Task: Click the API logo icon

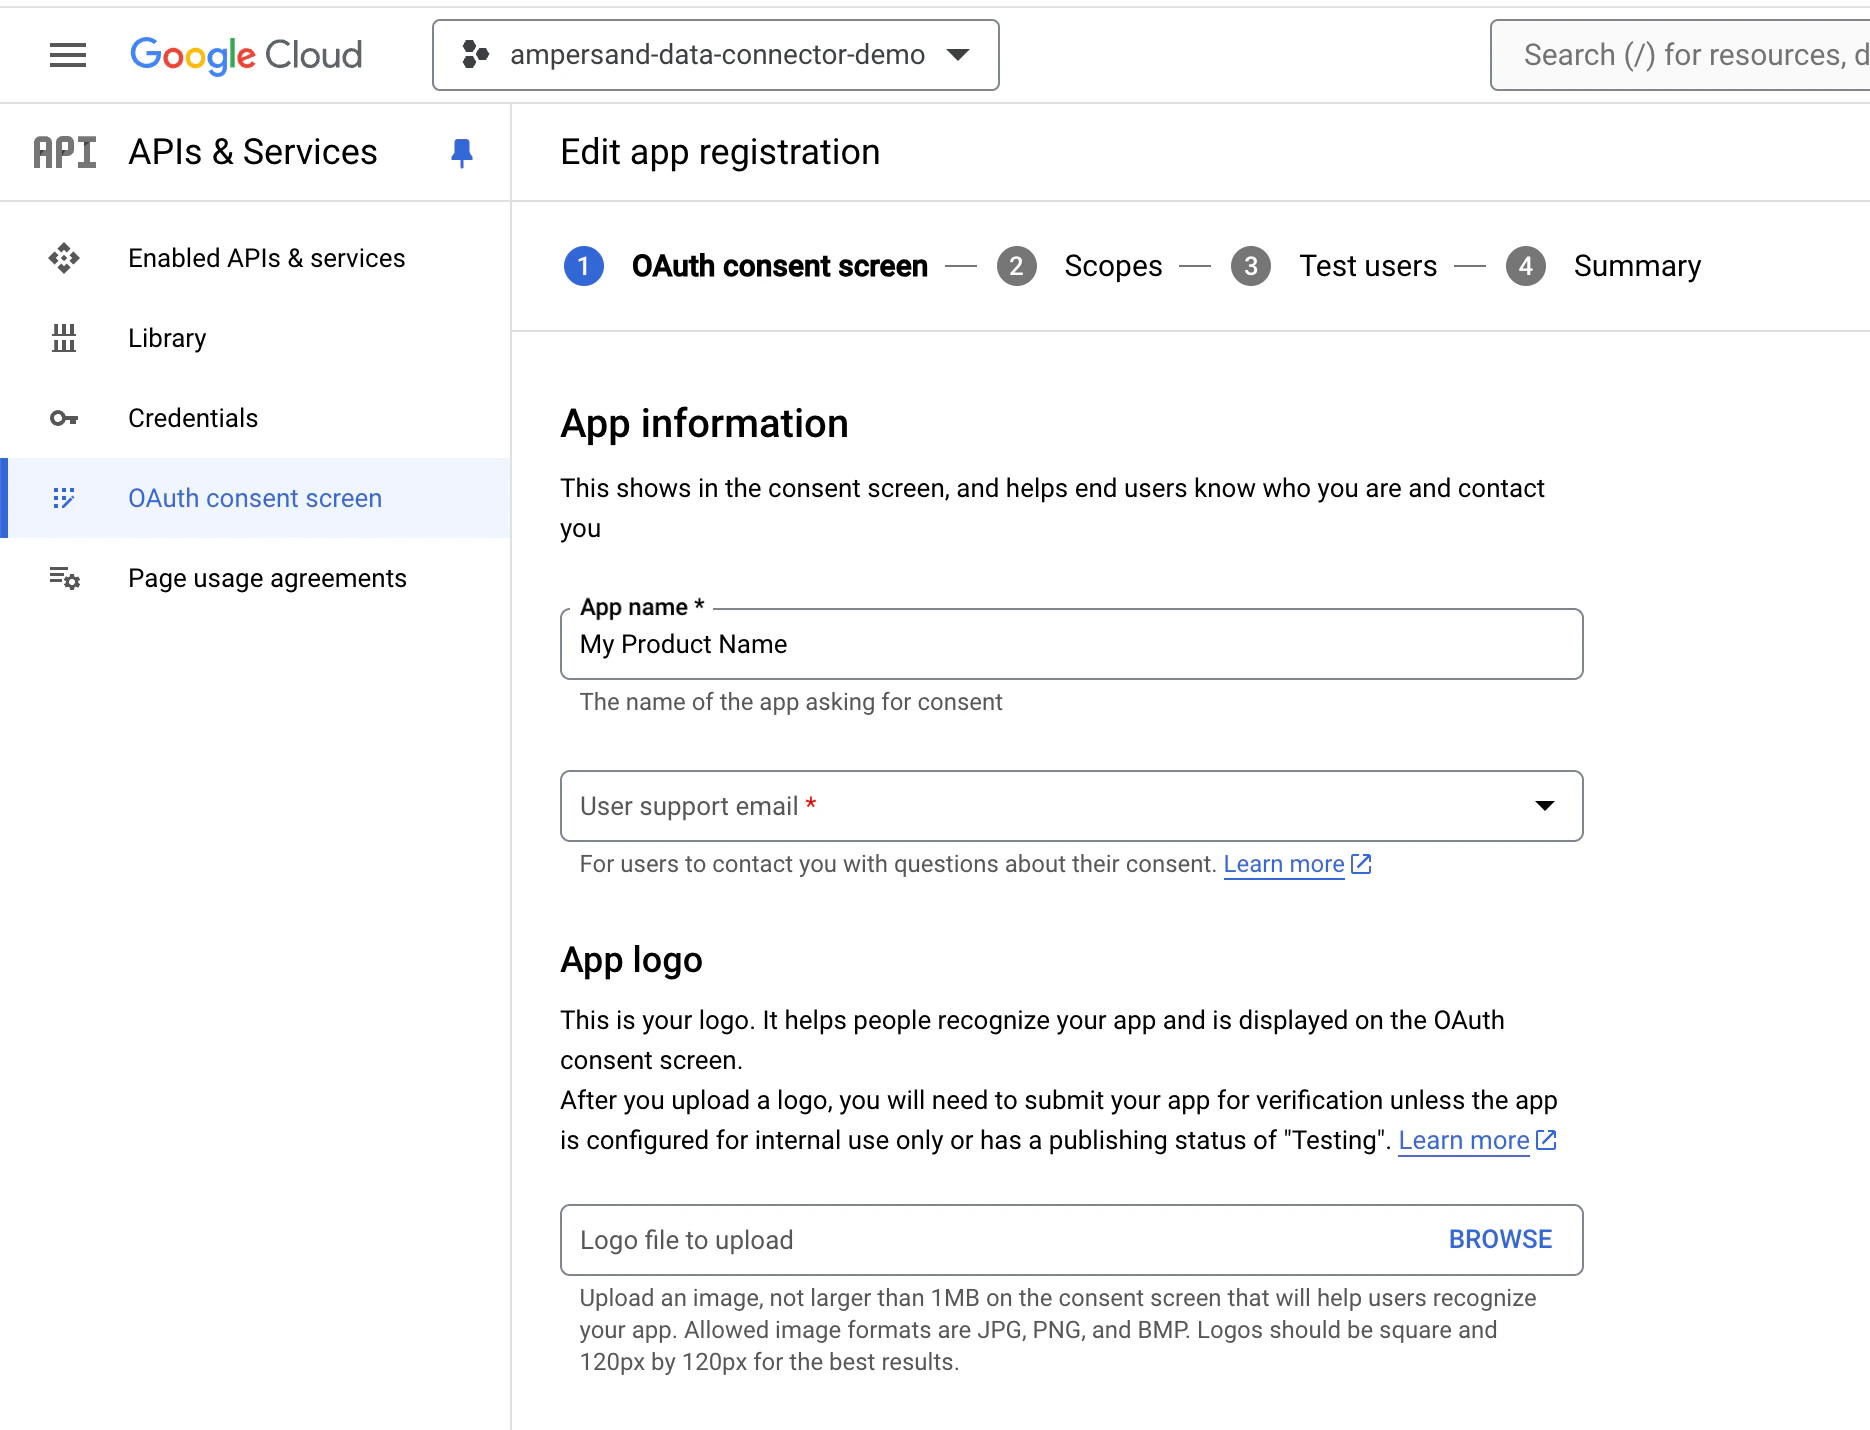Action: 65,153
